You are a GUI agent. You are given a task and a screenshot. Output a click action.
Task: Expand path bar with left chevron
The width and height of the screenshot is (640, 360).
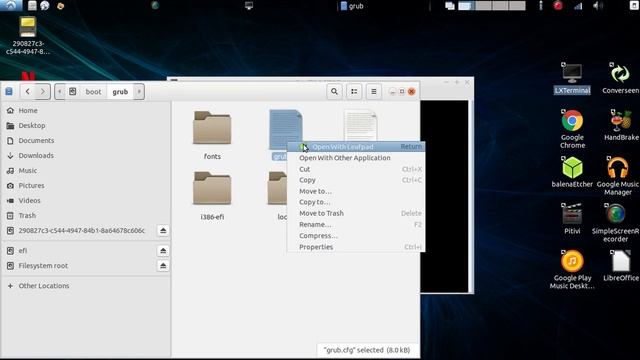coord(60,91)
